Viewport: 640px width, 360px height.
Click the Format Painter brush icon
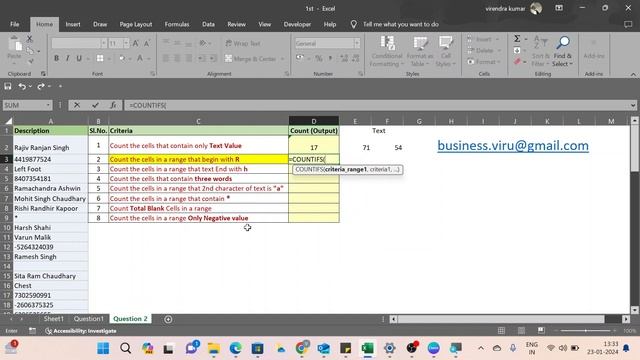30,61
